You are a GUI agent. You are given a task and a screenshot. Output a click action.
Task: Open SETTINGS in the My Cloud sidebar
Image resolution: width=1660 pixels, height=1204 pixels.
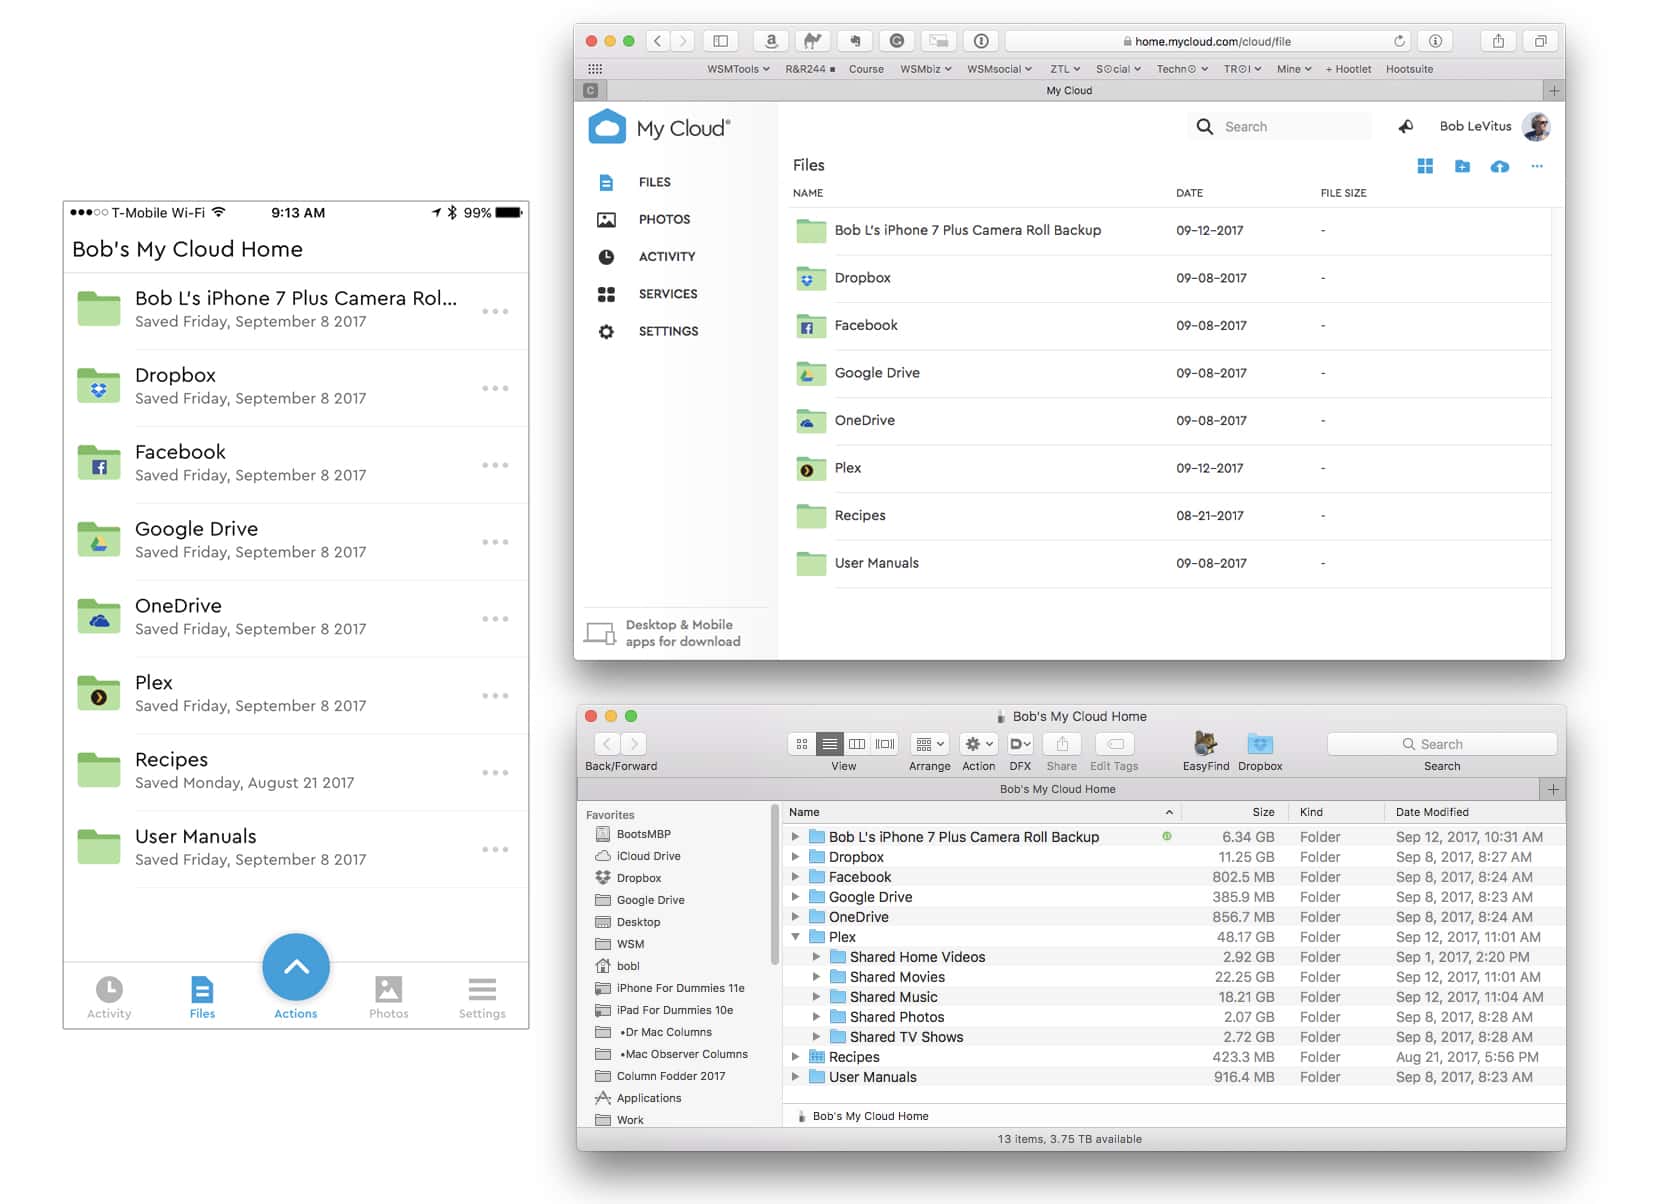(668, 331)
